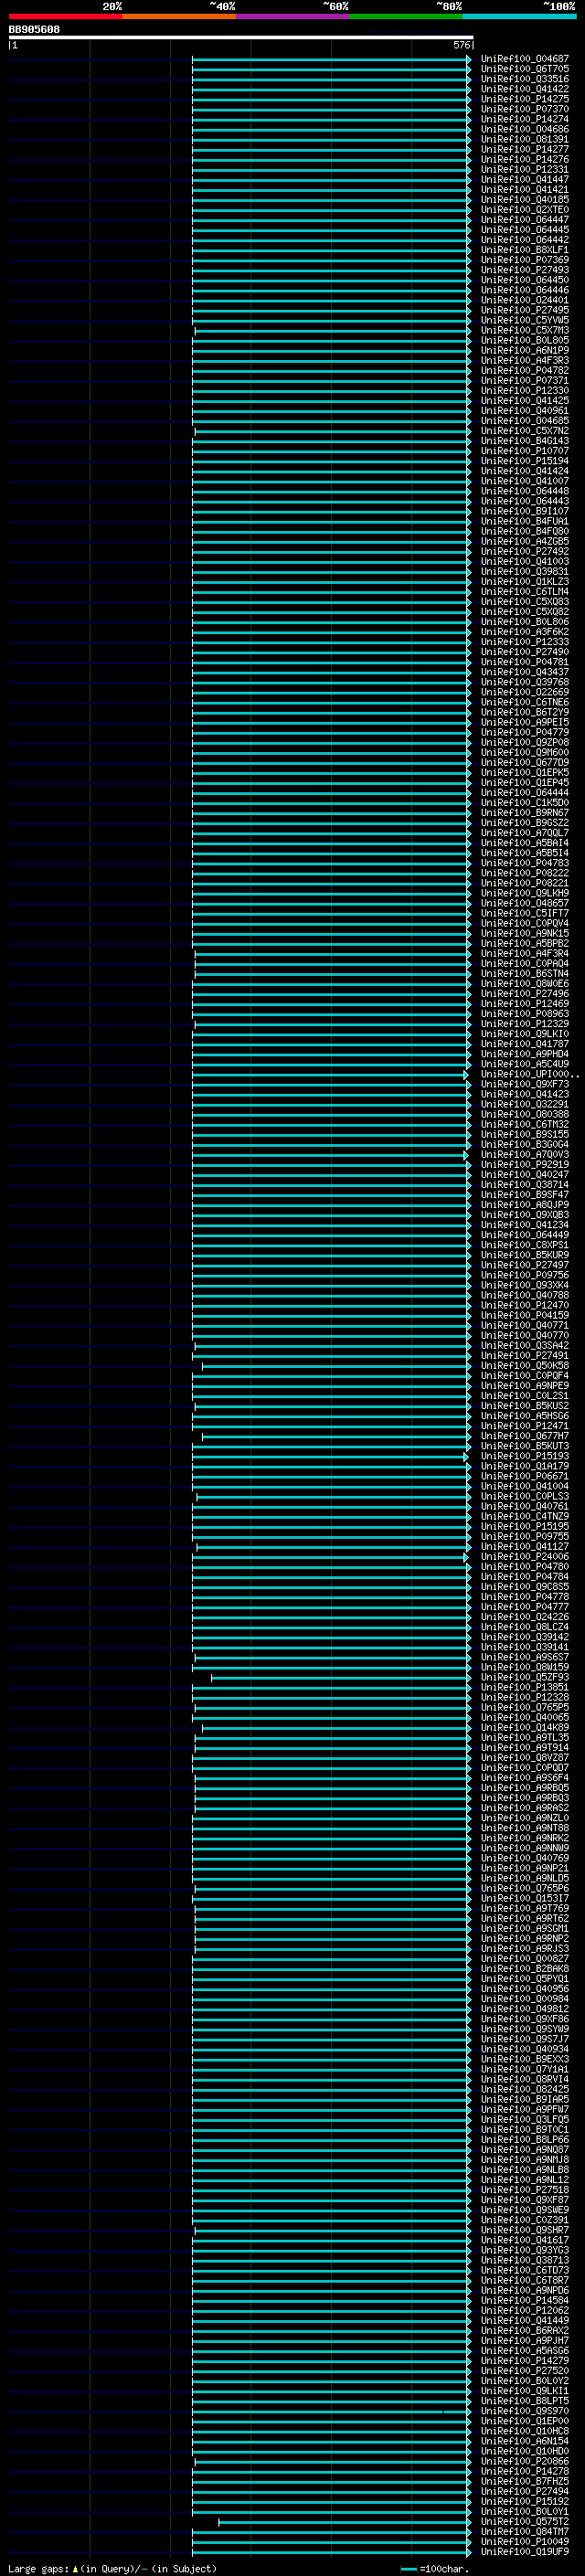Select the label UniRef100_Q9XF73
This screenshot has height=2576, width=585.
pyautogui.click(x=525, y=1084)
